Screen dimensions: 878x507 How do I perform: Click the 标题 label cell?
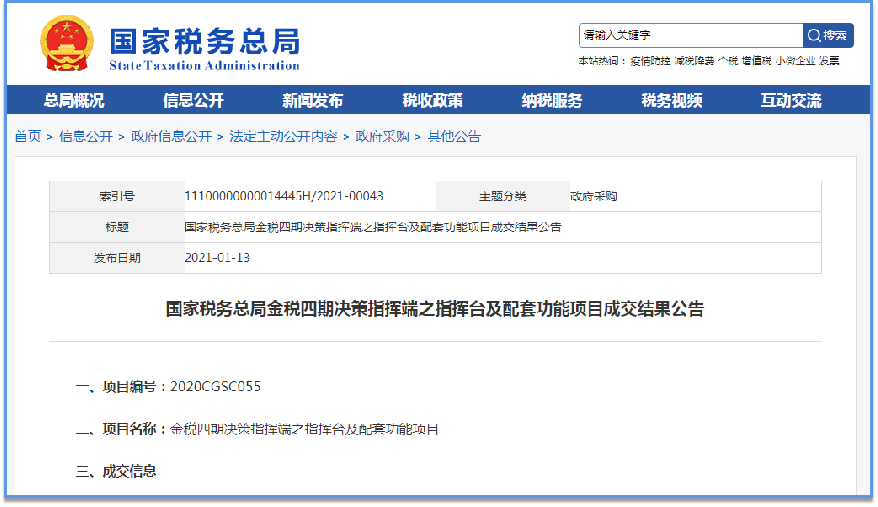[117, 227]
